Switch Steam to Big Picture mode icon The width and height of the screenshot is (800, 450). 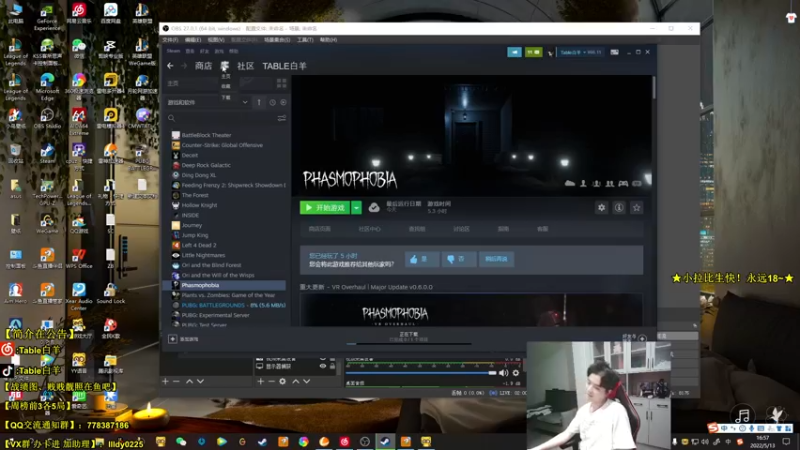[614, 52]
